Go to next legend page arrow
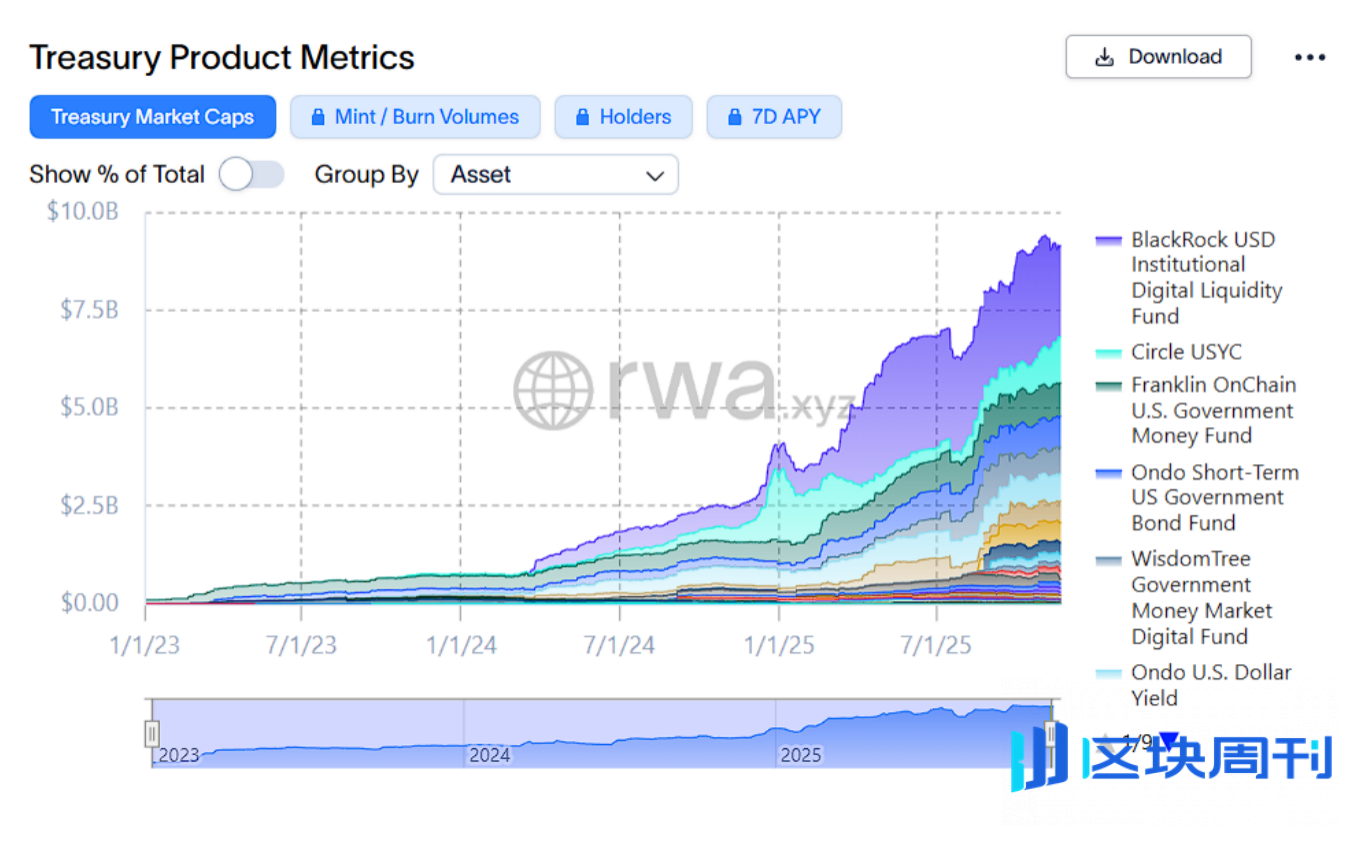Screen dimensions: 1362x842 (1168, 741)
